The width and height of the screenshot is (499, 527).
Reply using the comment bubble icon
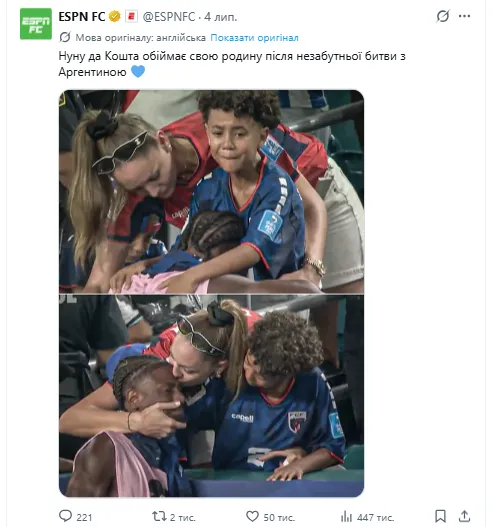[x=65, y=516]
